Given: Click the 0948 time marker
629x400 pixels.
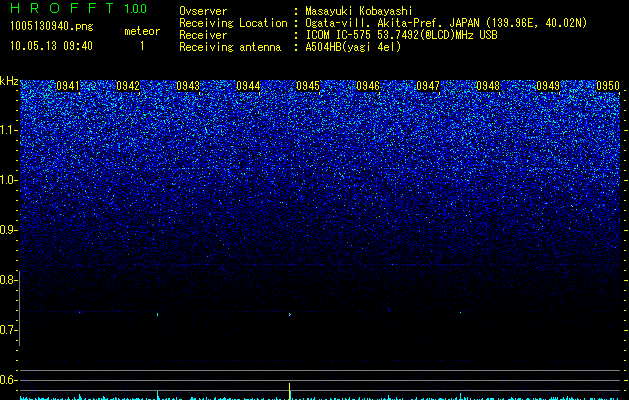Looking at the screenshot, I should tap(488, 86).
